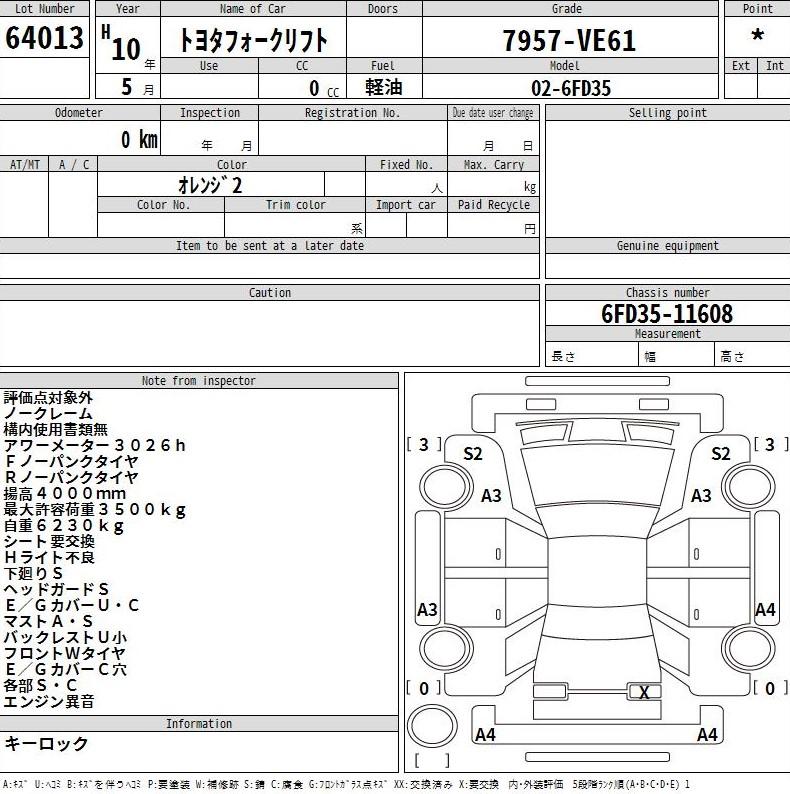Screen dimensions: 790x794
Task: Select the note マストA・S
Action: [x=48, y=621]
